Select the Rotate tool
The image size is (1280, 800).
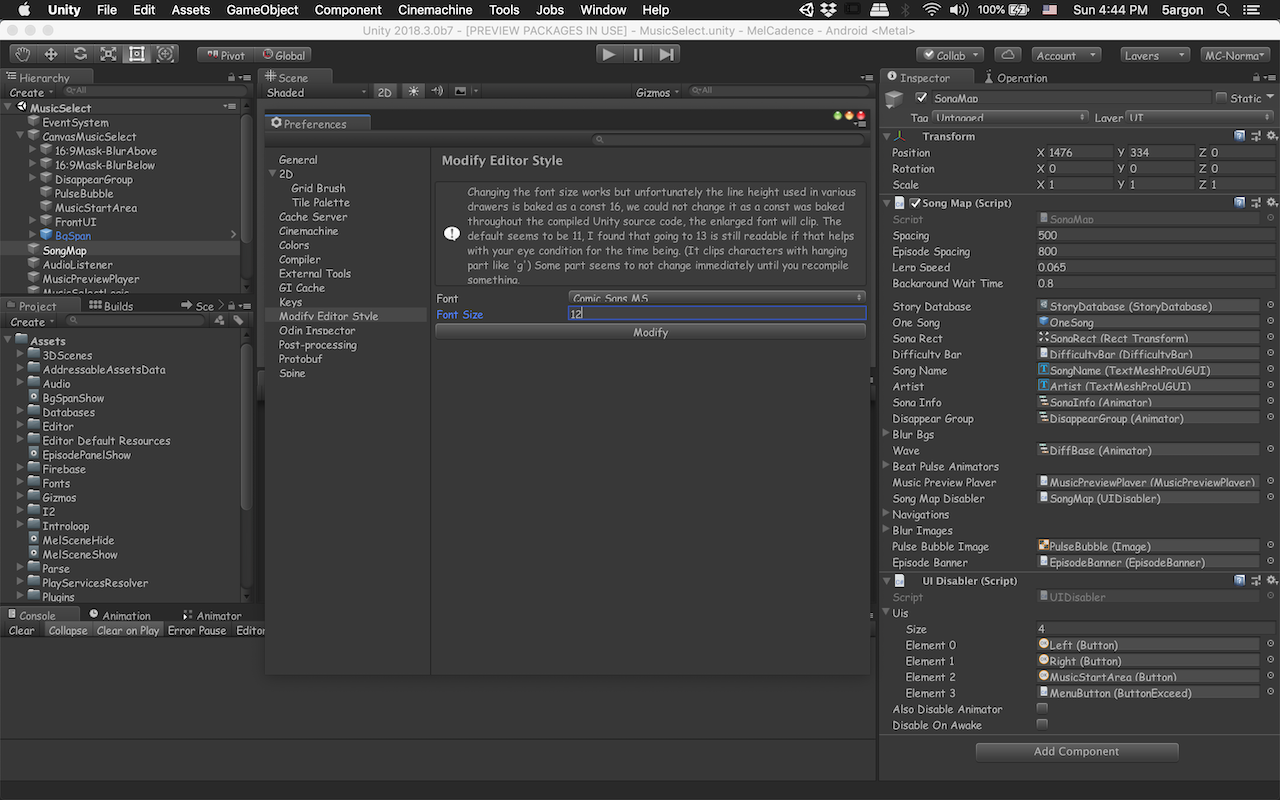80,54
